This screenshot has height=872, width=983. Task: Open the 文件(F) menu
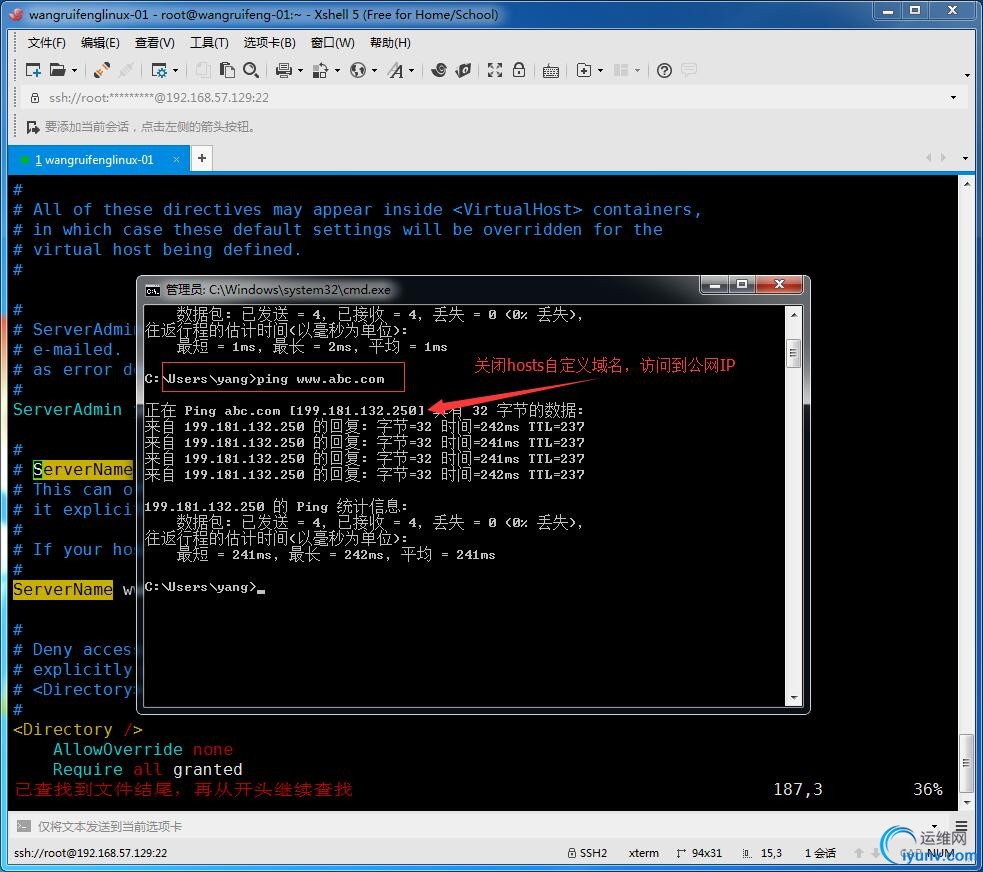(x=46, y=43)
